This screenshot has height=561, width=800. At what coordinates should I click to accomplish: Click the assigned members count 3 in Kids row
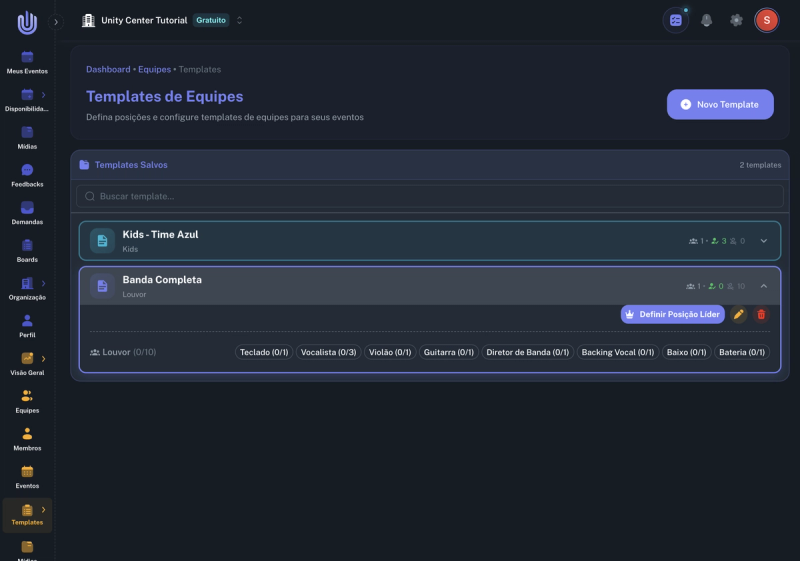click(719, 241)
